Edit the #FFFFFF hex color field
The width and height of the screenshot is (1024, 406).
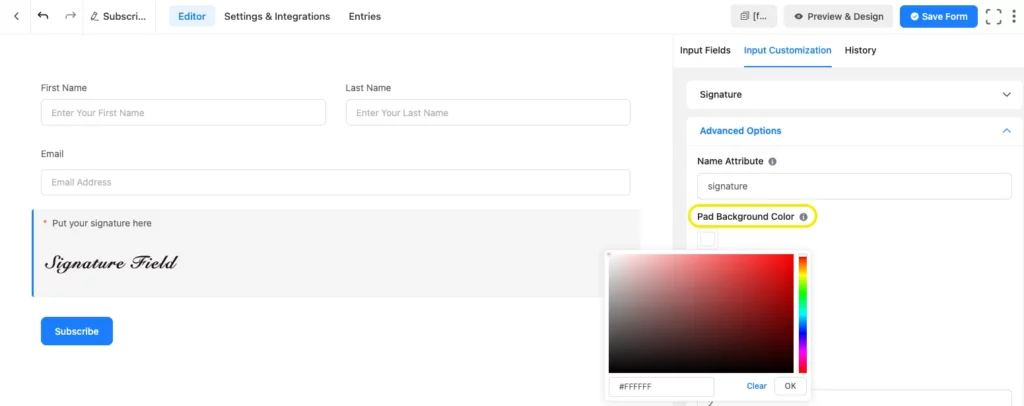point(662,386)
